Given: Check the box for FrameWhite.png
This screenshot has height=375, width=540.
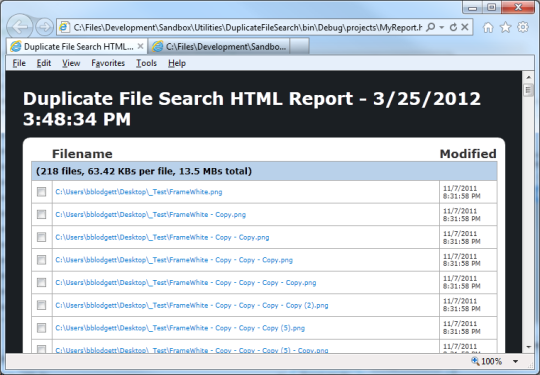Looking at the screenshot, I should (x=41, y=192).
